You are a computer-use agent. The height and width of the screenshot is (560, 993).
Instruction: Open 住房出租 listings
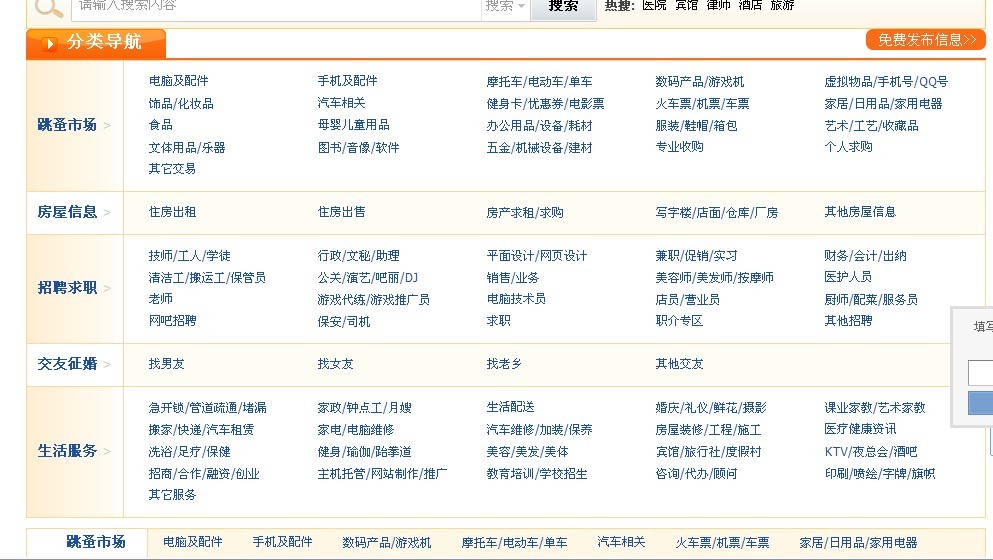[x=172, y=212]
